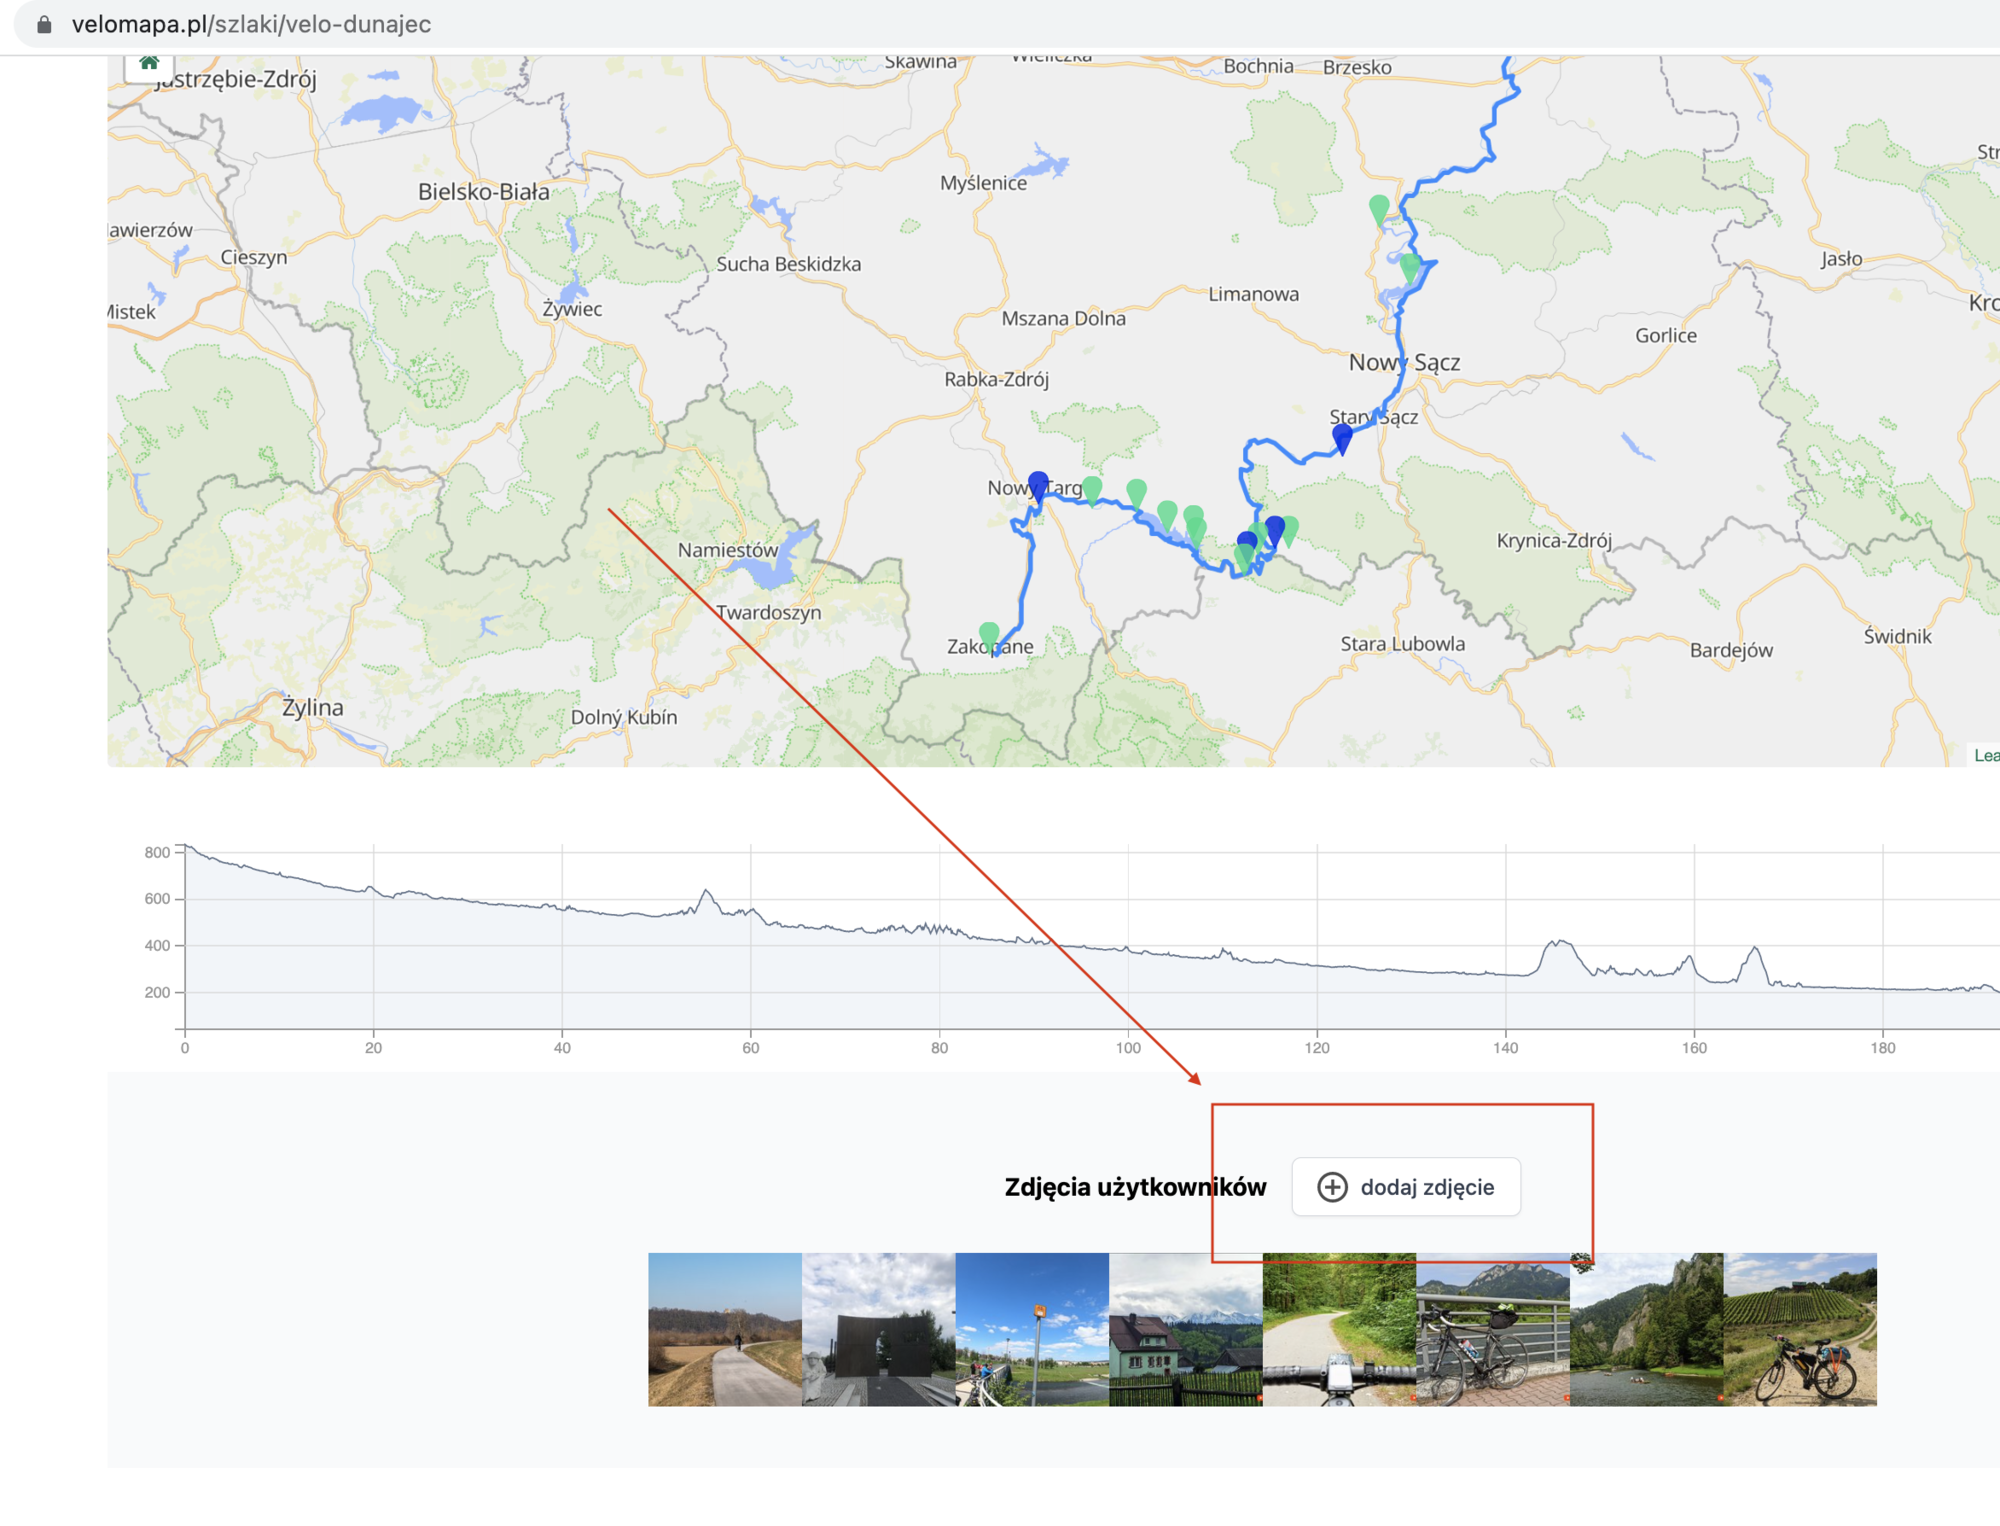Click the 'Gorlice' map label
This screenshot has height=1526, width=2000.
[x=1666, y=335]
